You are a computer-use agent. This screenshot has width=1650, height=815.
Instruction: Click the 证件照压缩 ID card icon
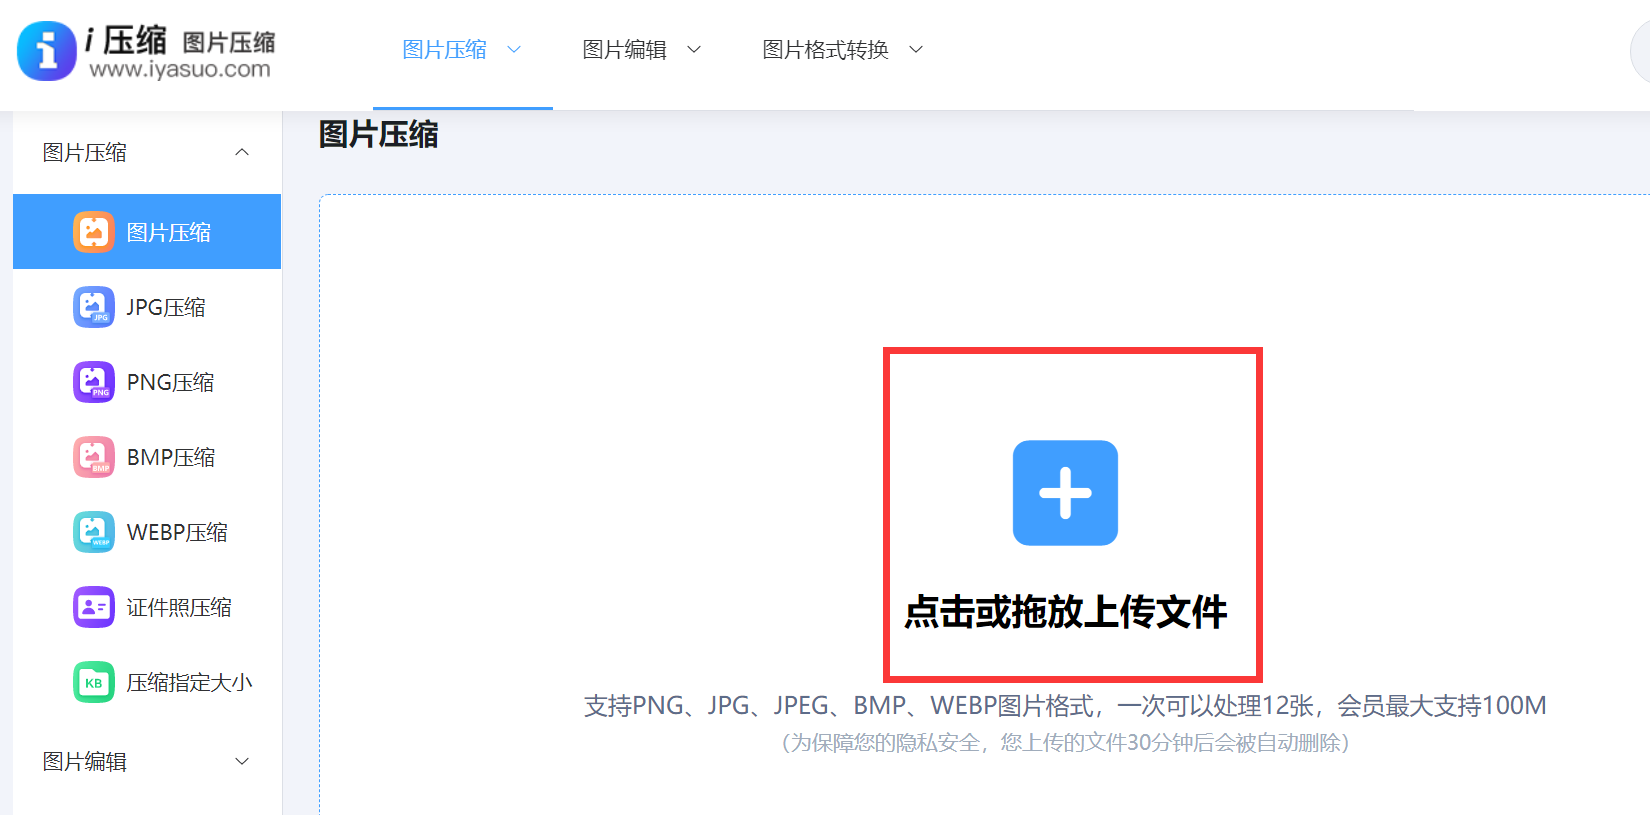[x=94, y=607]
